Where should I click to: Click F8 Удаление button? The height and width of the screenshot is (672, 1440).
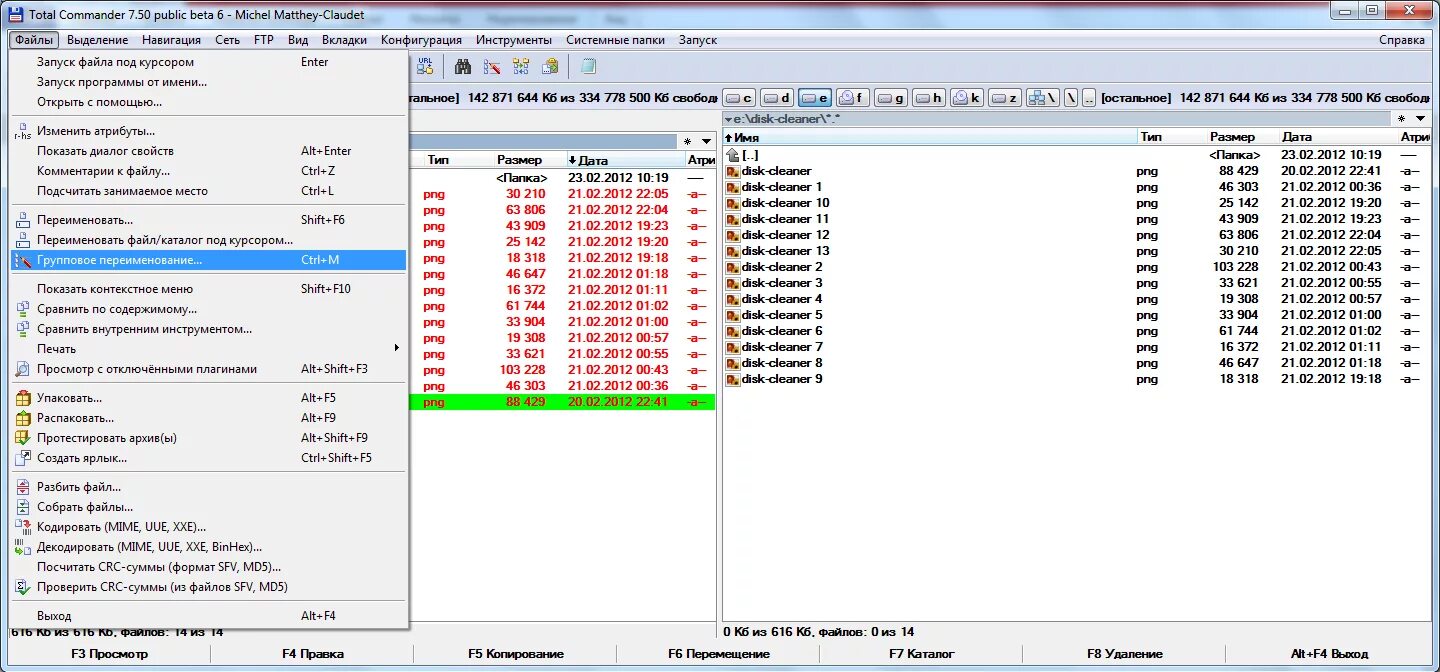click(1125, 654)
